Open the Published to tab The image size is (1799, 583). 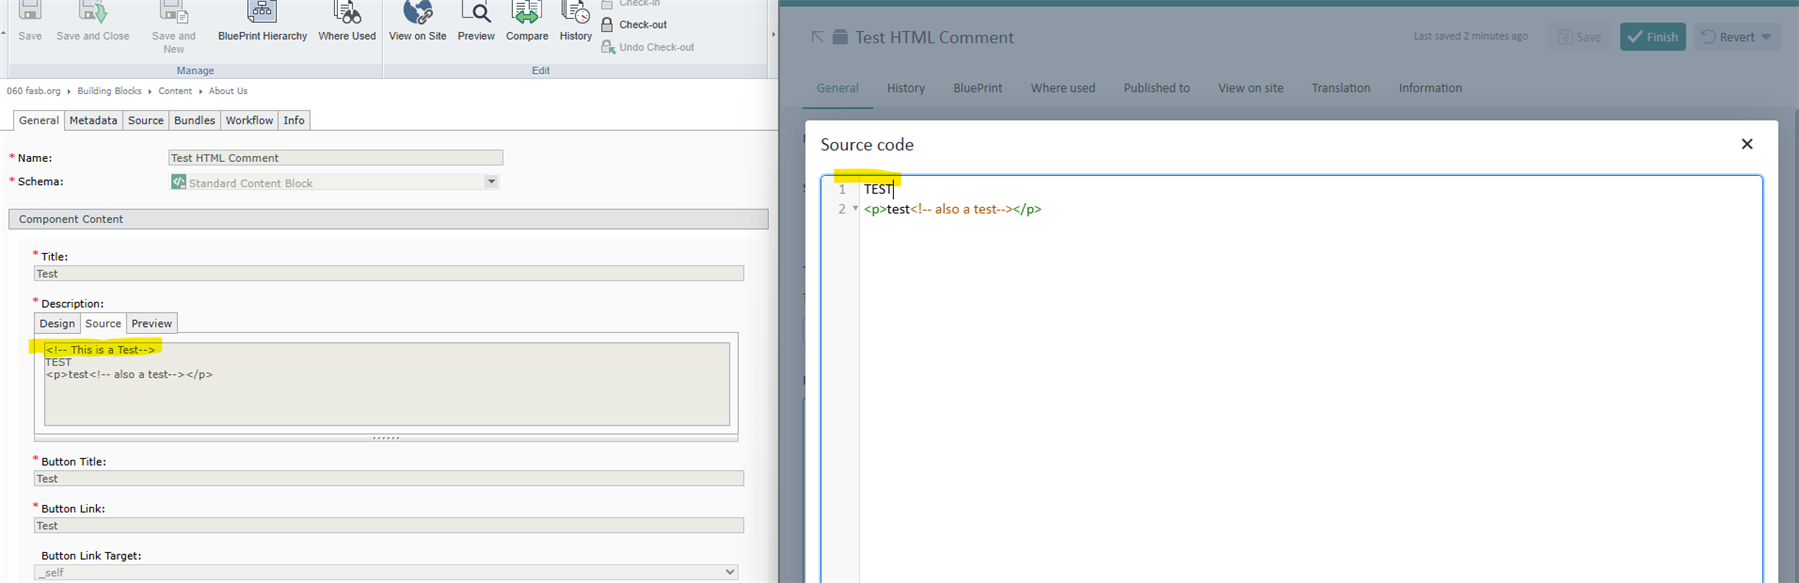[x=1157, y=88]
